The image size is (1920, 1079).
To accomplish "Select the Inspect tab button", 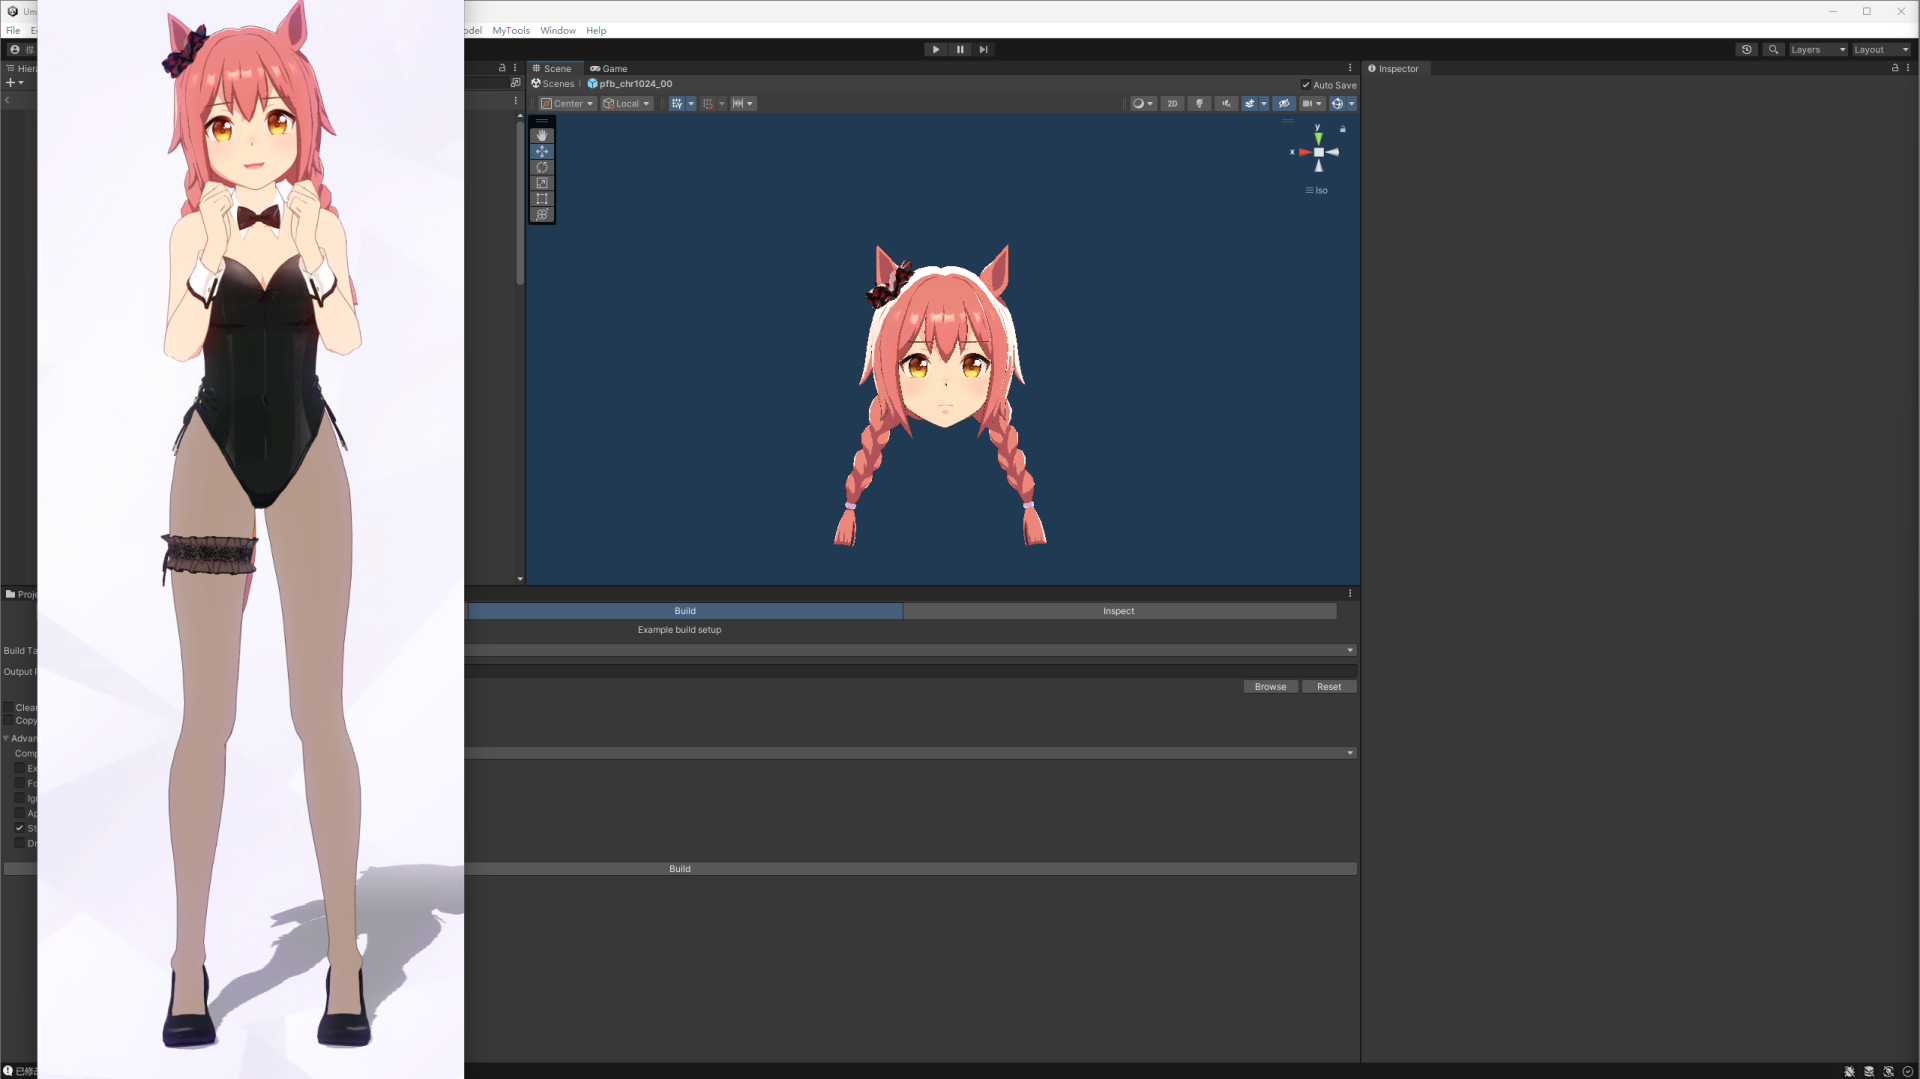I will tap(1119, 611).
